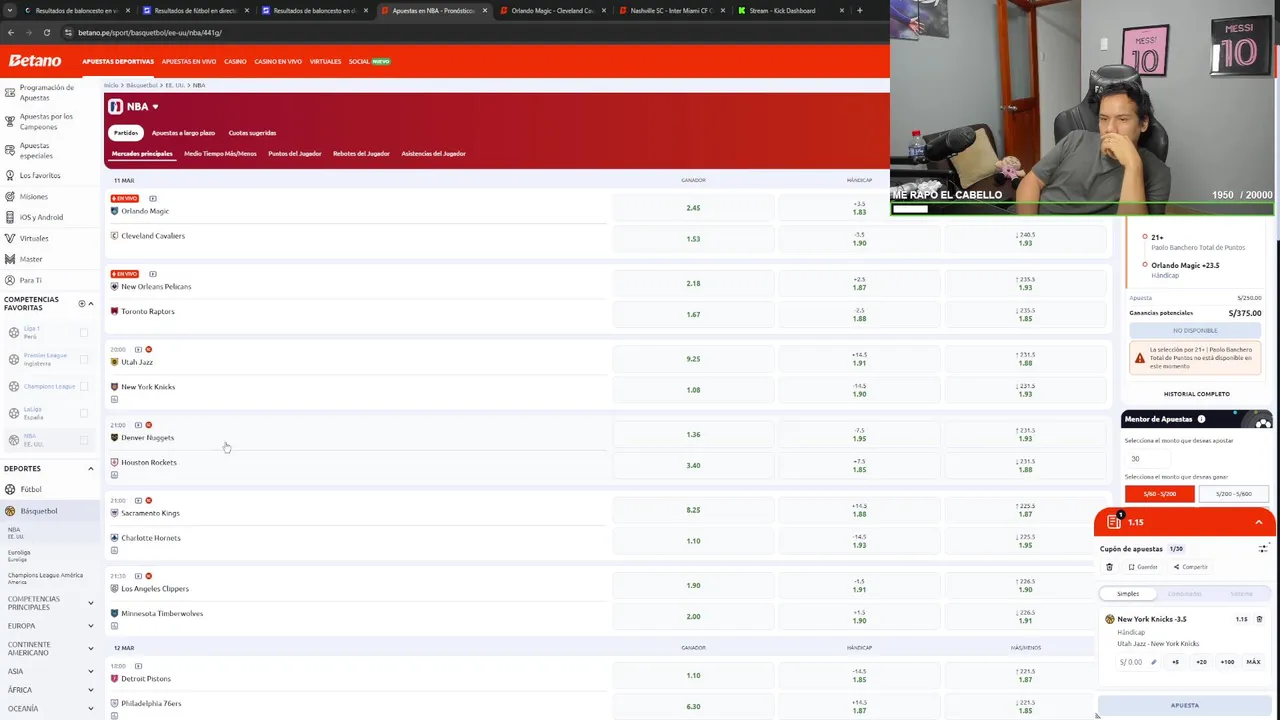1280x720 pixels.
Task: Pick Utah Jazz winner odds 9.25
Action: tap(693, 359)
